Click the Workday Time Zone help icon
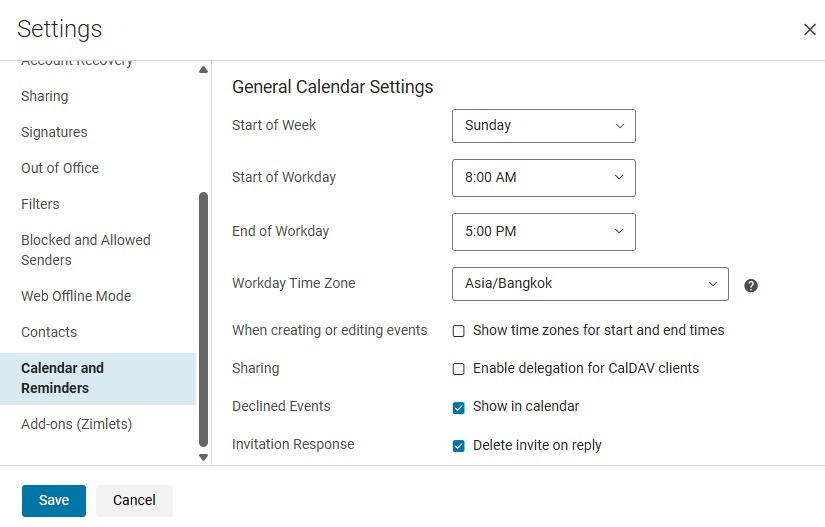The height and width of the screenshot is (527, 825). click(x=751, y=285)
